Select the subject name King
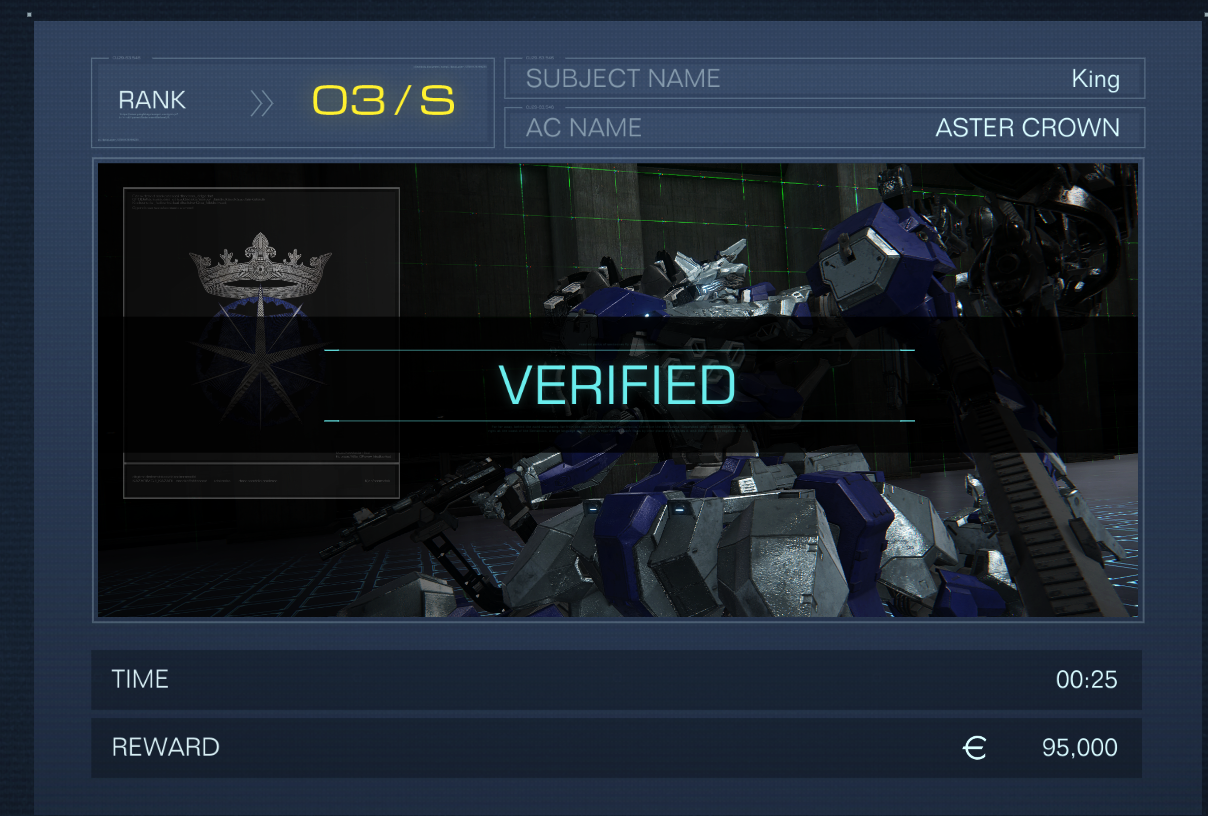 pos(1095,79)
